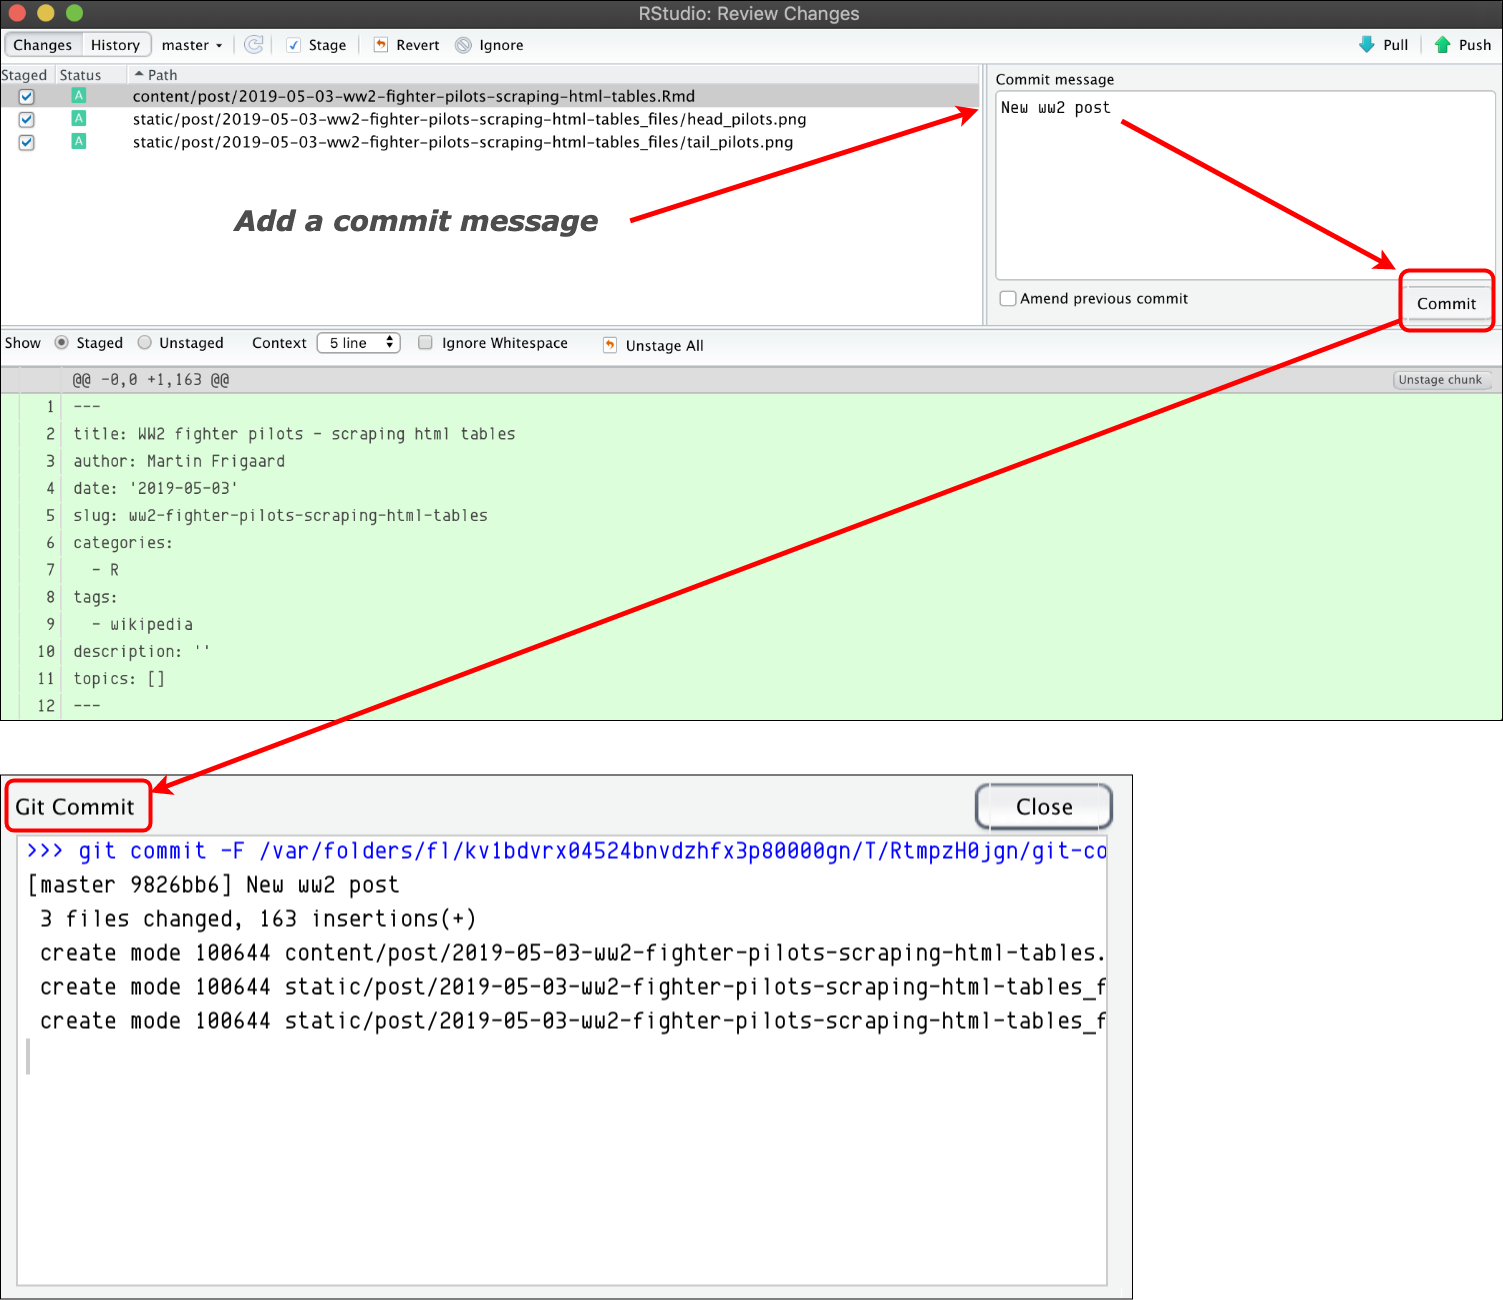Click the Ignore icon

click(x=462, y=45)
